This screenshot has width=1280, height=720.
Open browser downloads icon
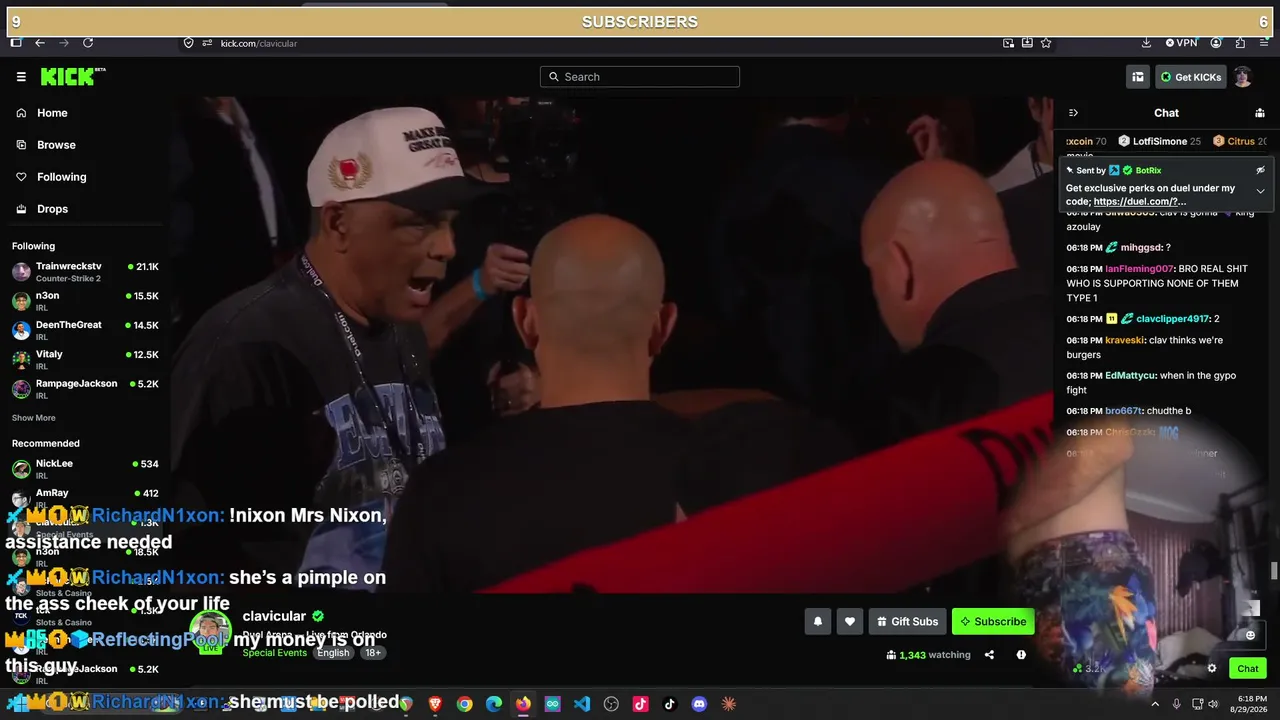pyautogui.click(x=1146, y=43)
